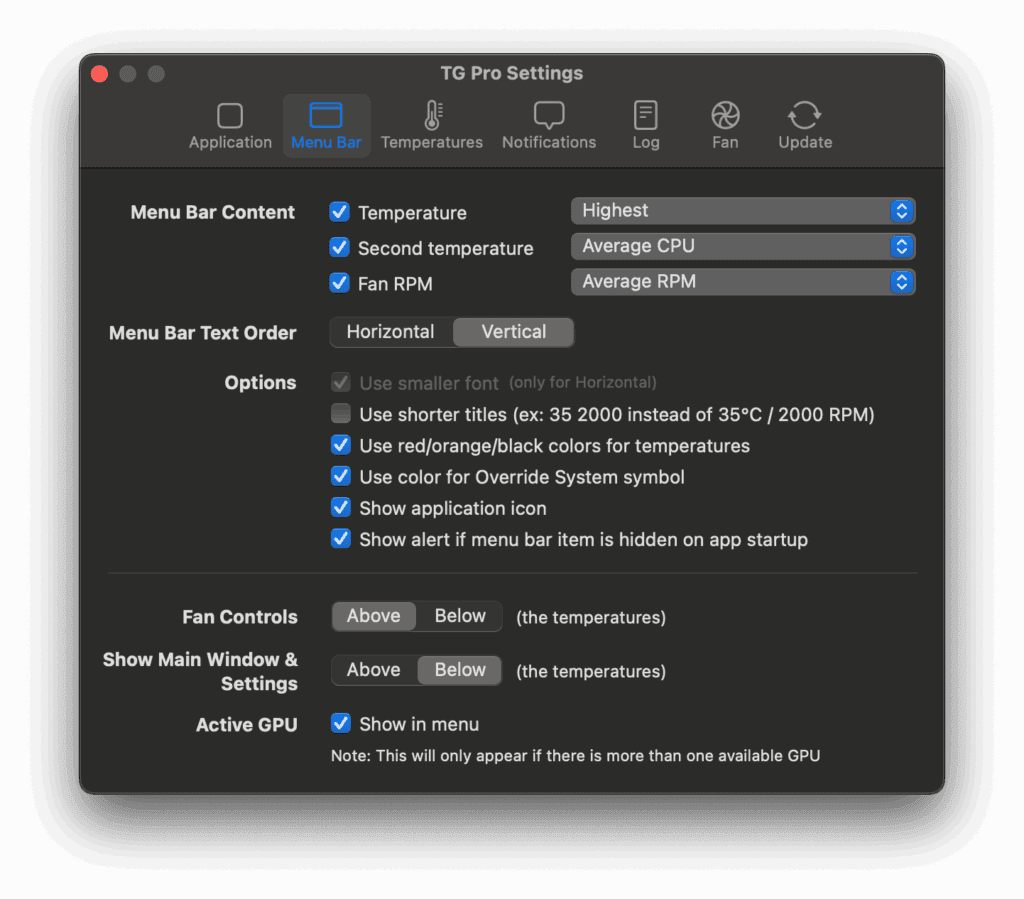Select Vertical menu bar text order
Screen dimensions: 1024x899
point(514,332)
